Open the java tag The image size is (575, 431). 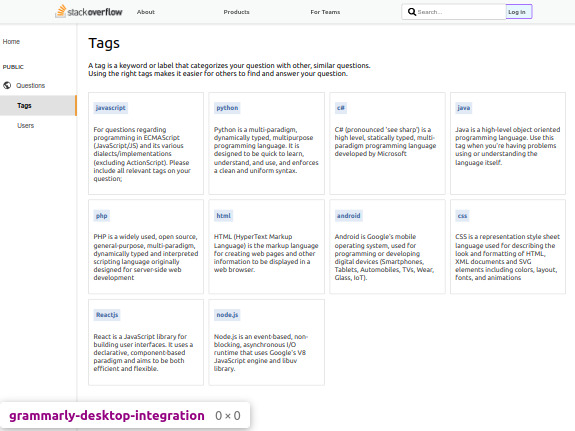[464, 108]
